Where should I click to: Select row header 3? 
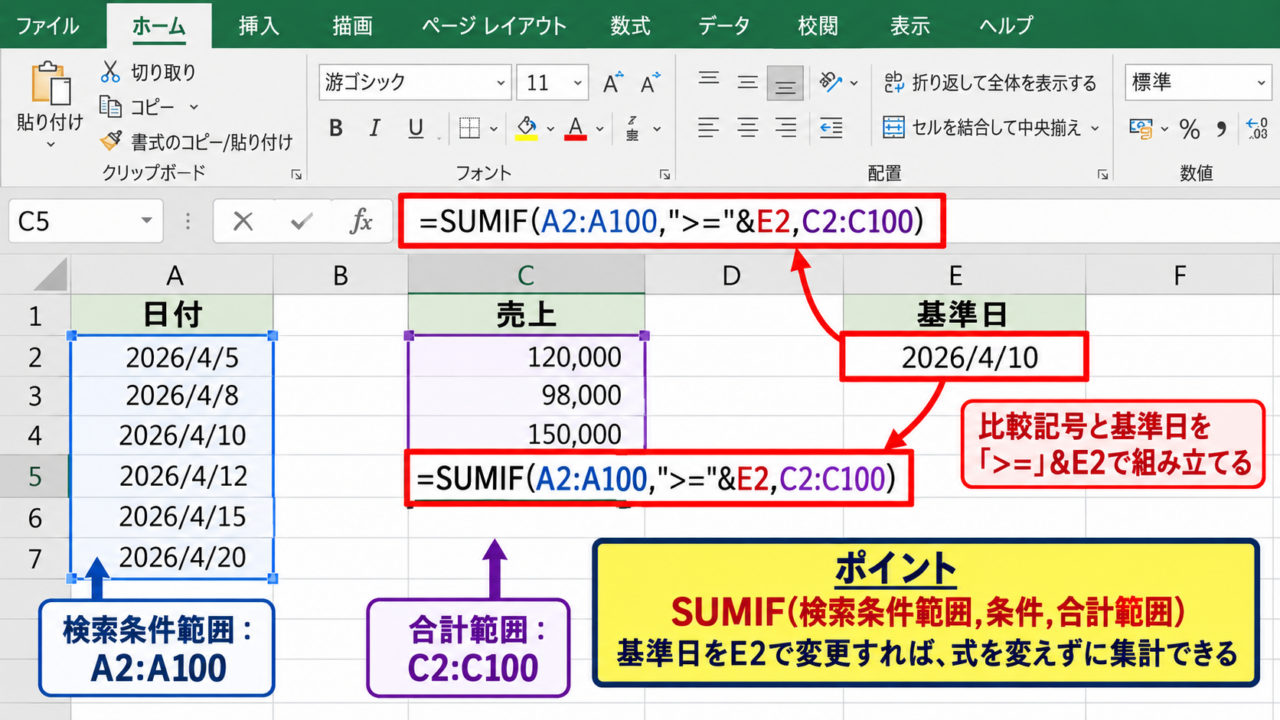[x=35, y=396]
